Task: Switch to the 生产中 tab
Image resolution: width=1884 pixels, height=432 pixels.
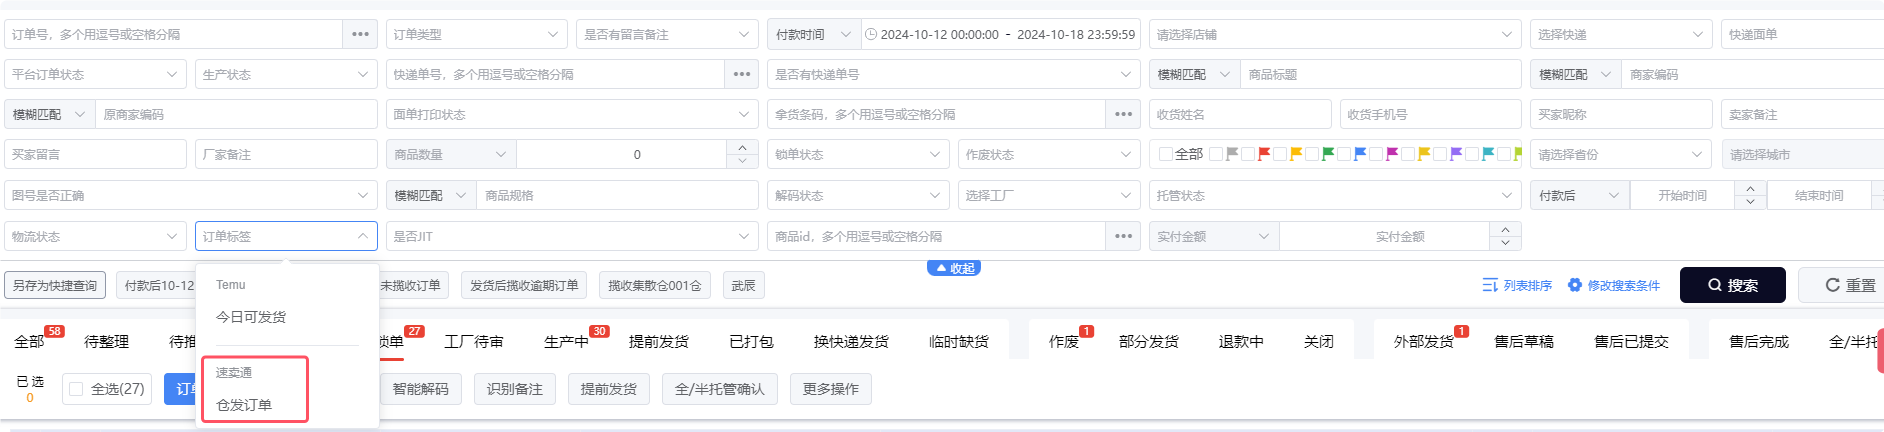Action: click(x=566, y=341)
